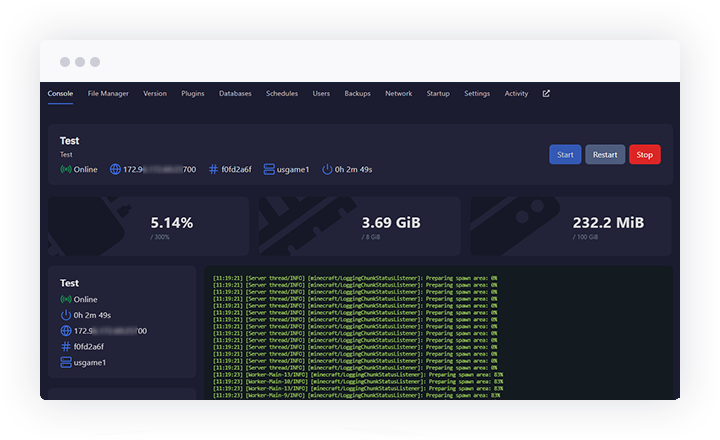Click the sidebar Online signal icon

pos(66,299)
